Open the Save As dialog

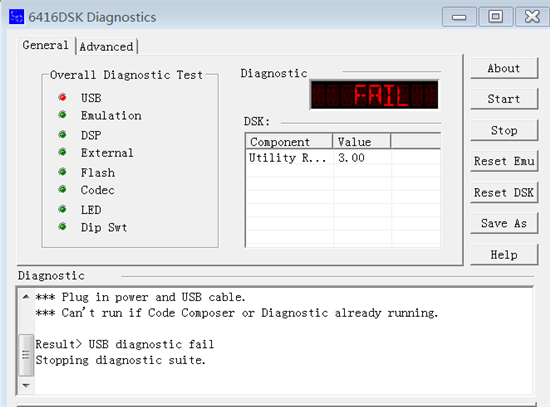[504, 223]
